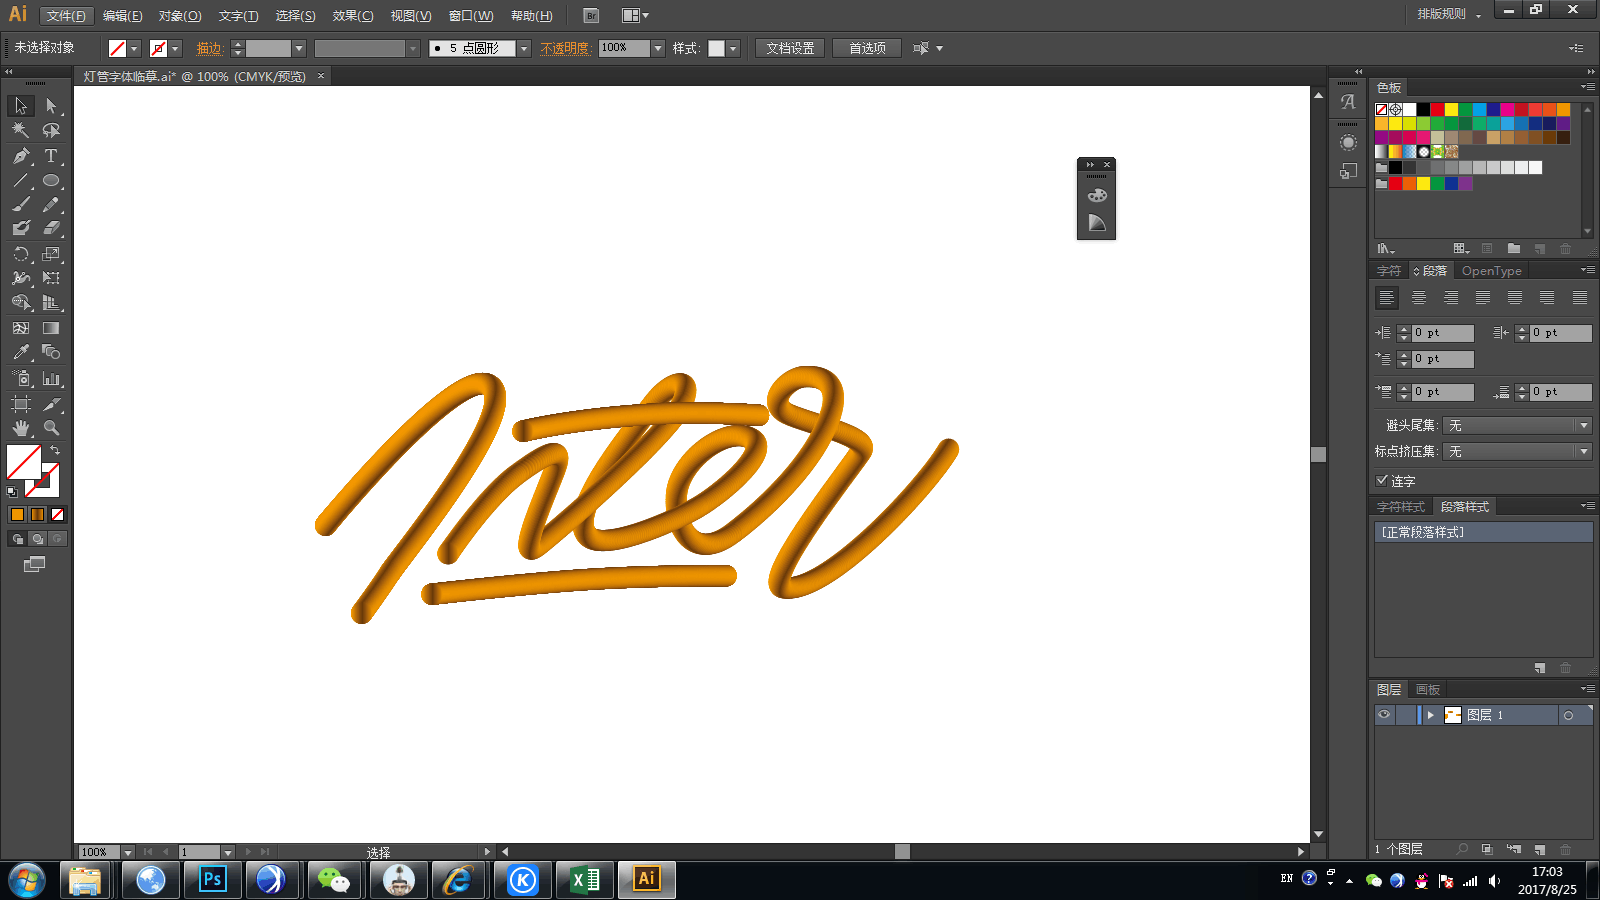The image size is (1600, 900).
Task: Click target circle of 图层 1
Action: (1568, 715)
